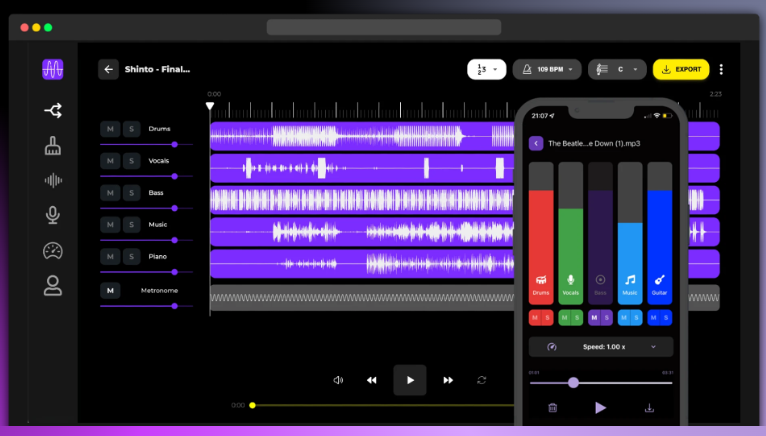Viewport: 766px width, 436px height.
Task: Open the key C dropdown
Action: click(x=616, y=69)
